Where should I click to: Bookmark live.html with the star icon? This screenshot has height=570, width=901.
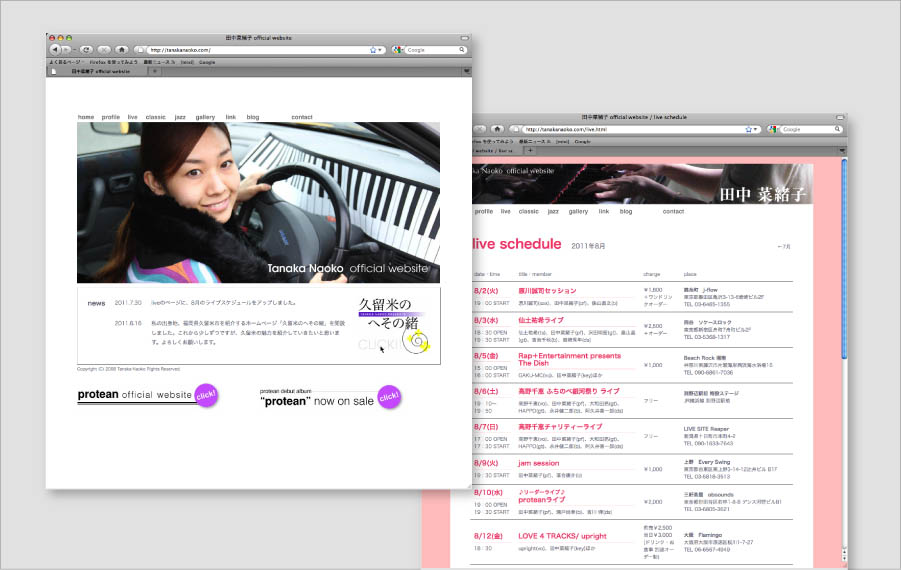tap(748, 129)
